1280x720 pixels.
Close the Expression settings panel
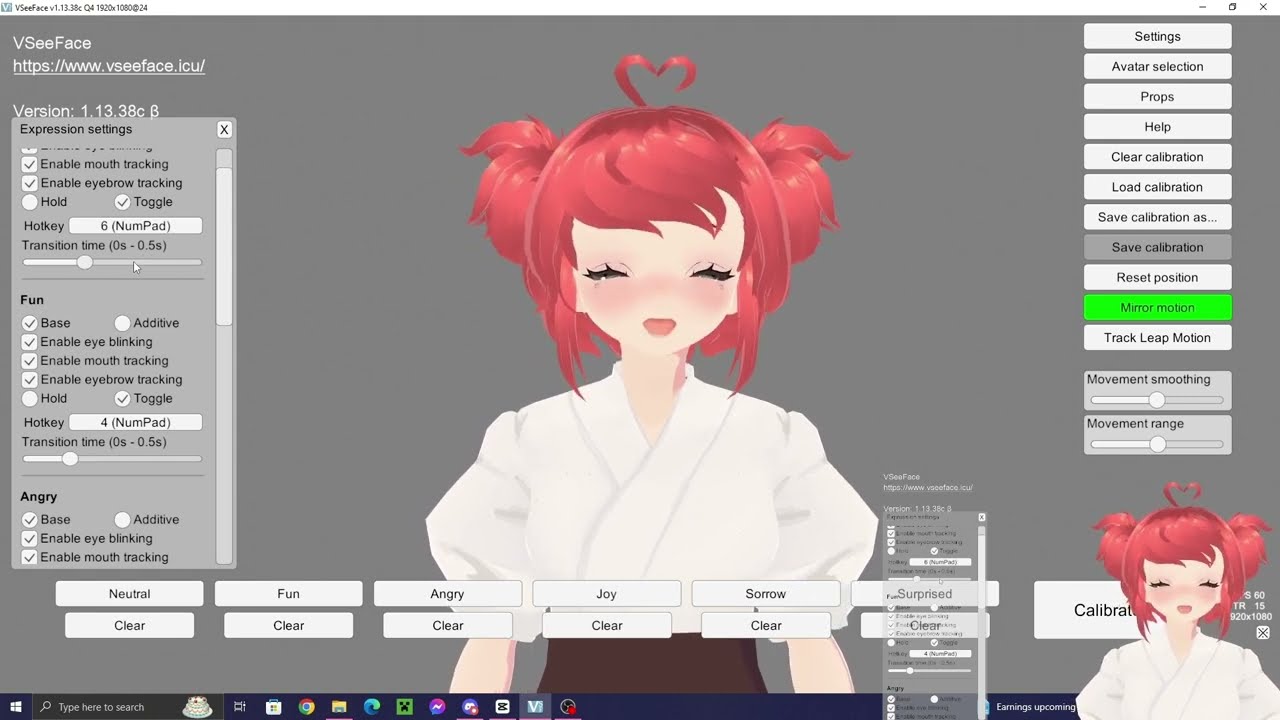pyautogui.click(x=224, y=129)
